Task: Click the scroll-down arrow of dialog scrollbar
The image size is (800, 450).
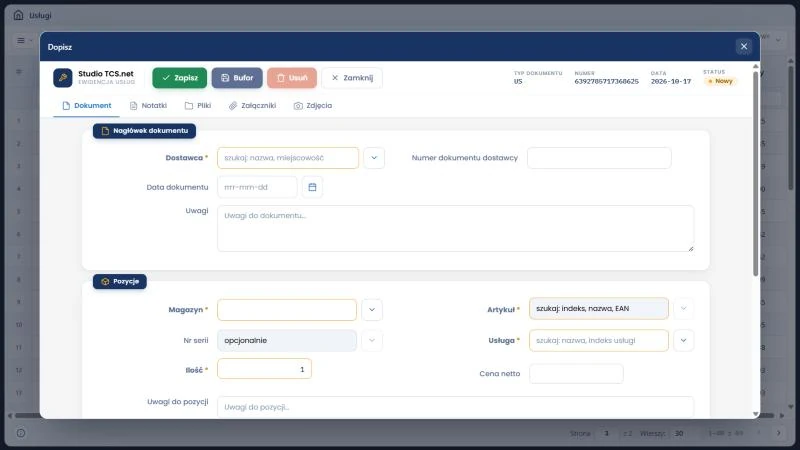Action: click(x=756, y=414)
